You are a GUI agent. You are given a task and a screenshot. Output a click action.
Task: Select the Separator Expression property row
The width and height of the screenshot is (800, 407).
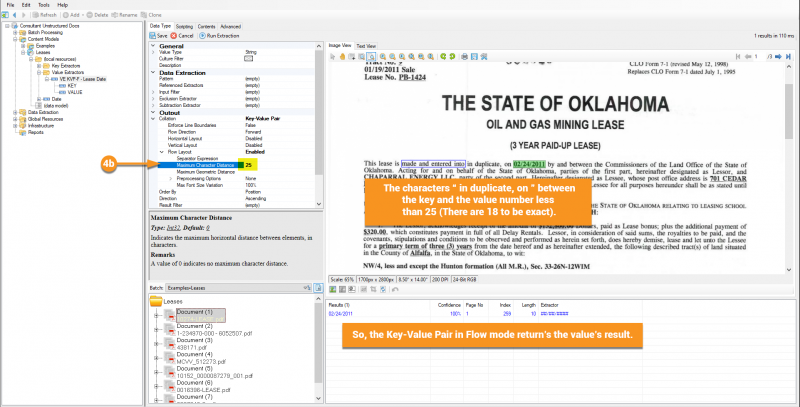tap(197, 159)
